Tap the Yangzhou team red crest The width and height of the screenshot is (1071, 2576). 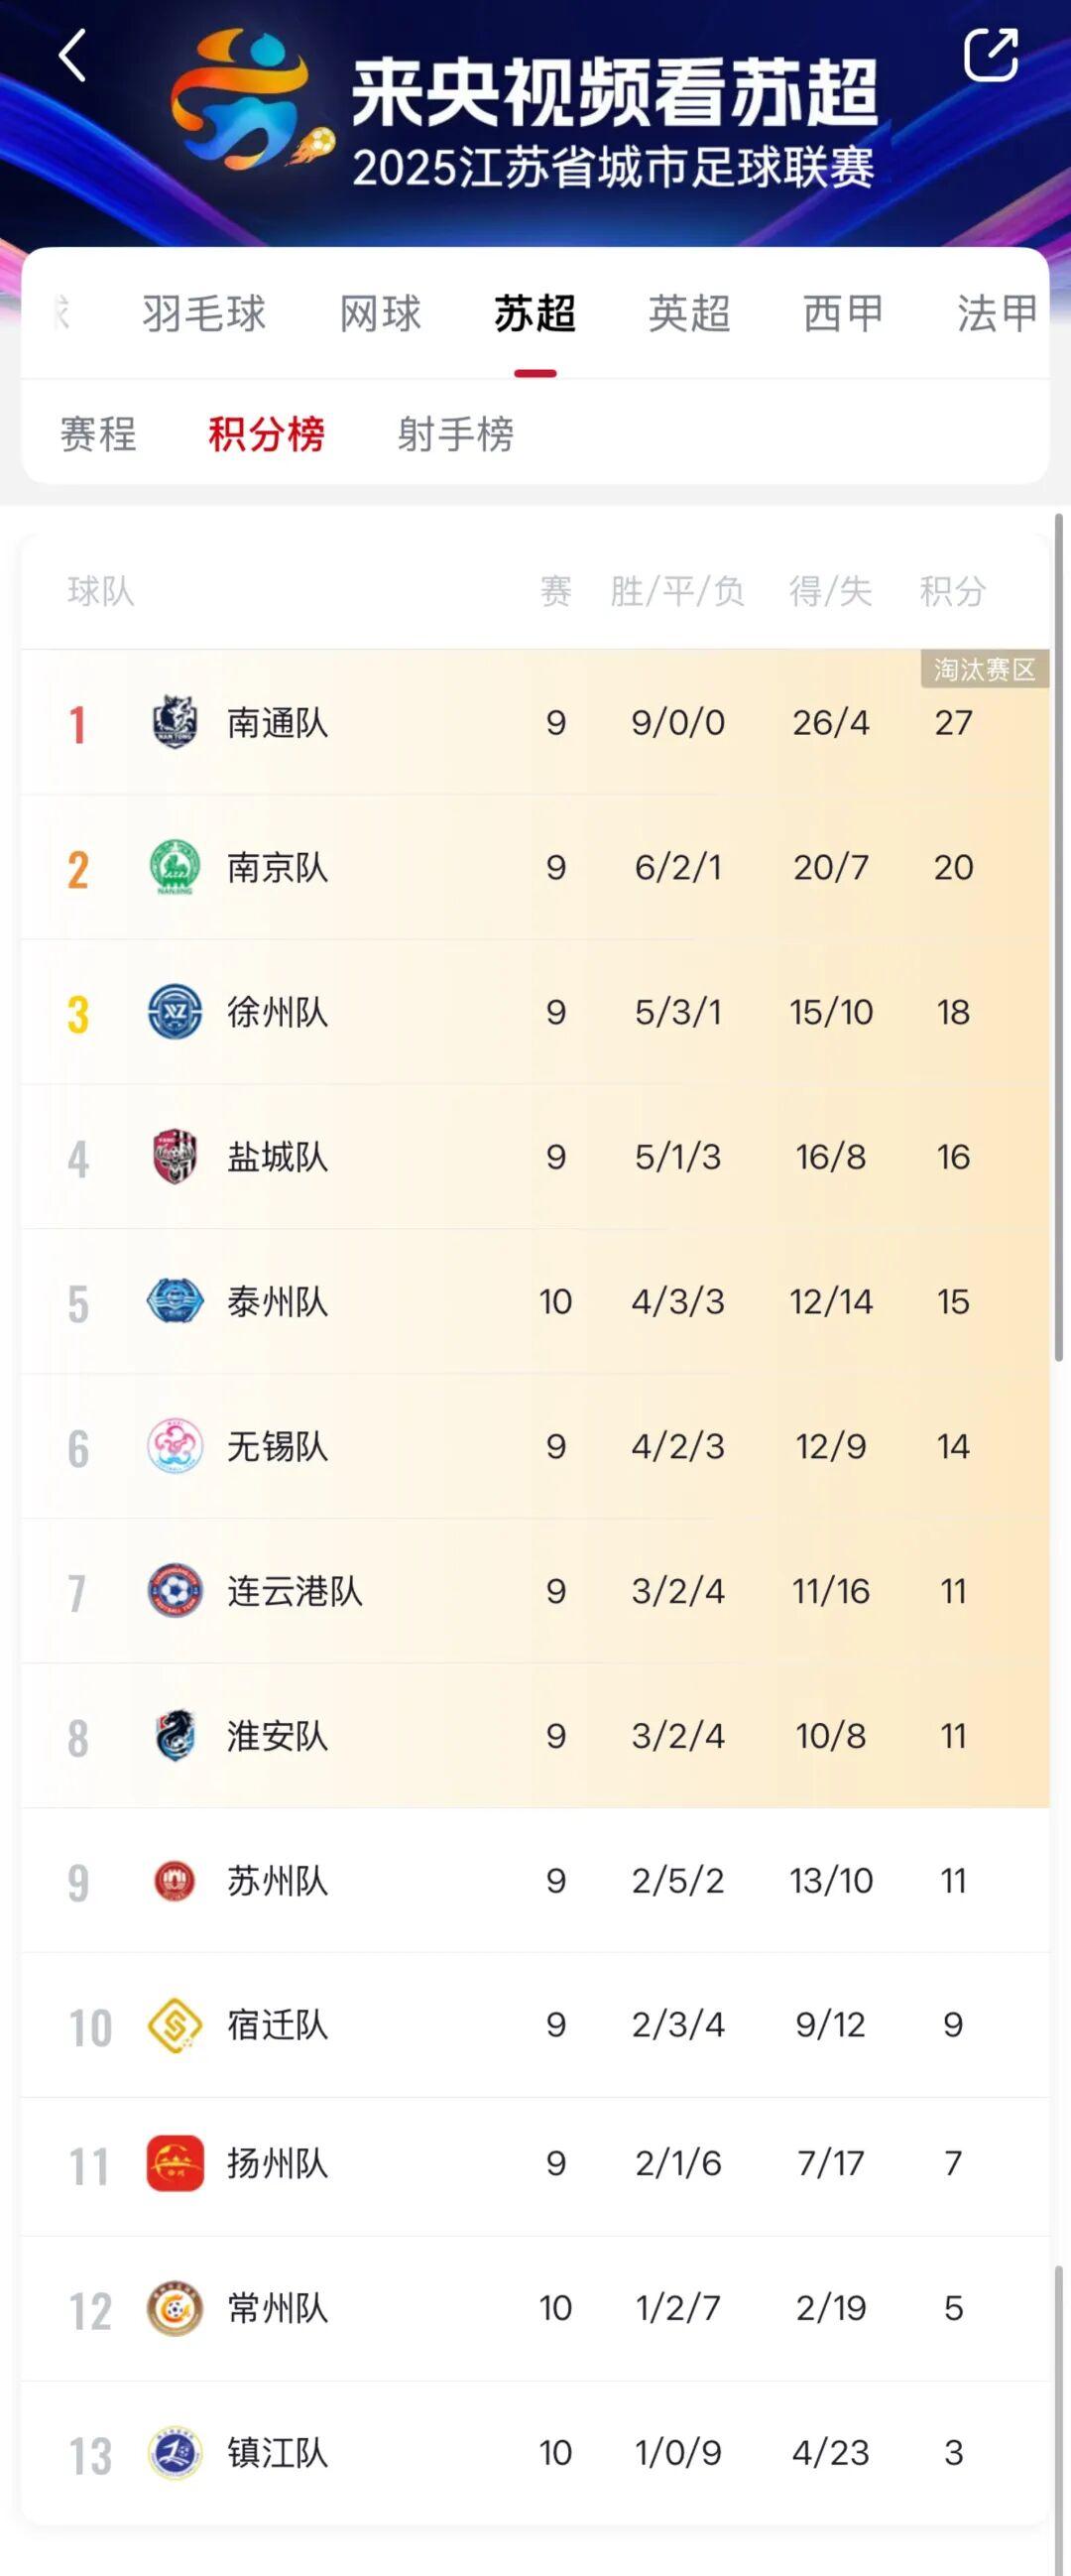tap(175, 2163)
